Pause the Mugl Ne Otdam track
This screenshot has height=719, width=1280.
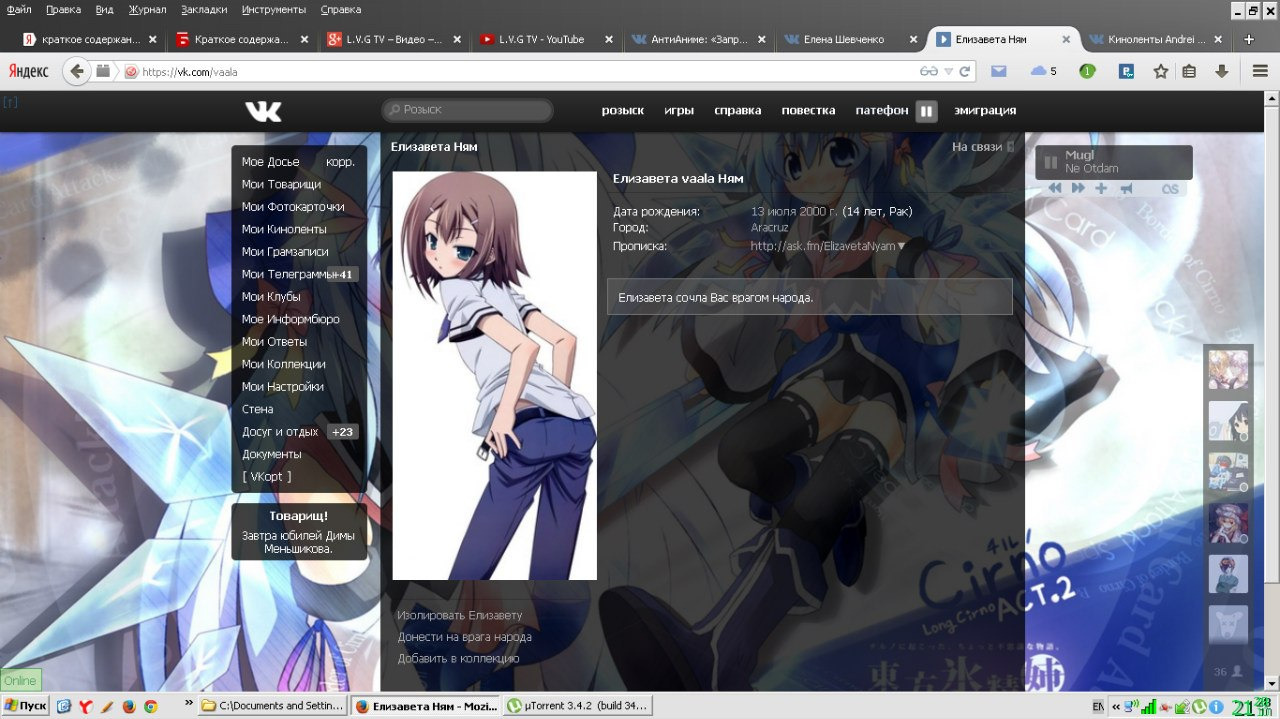[x=1051, y=162]
